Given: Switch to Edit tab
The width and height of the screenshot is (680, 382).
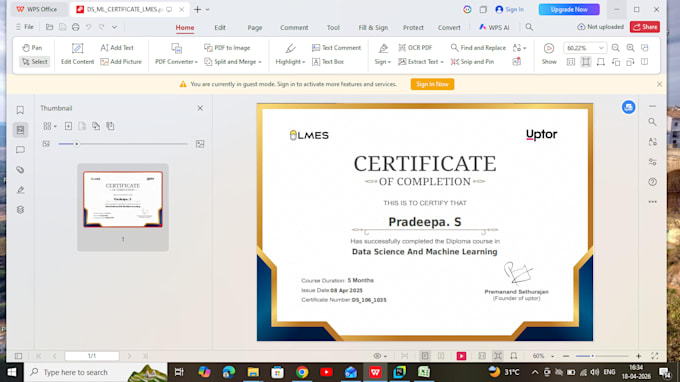Looking at the screenshot, I should (x=220, y=27).
